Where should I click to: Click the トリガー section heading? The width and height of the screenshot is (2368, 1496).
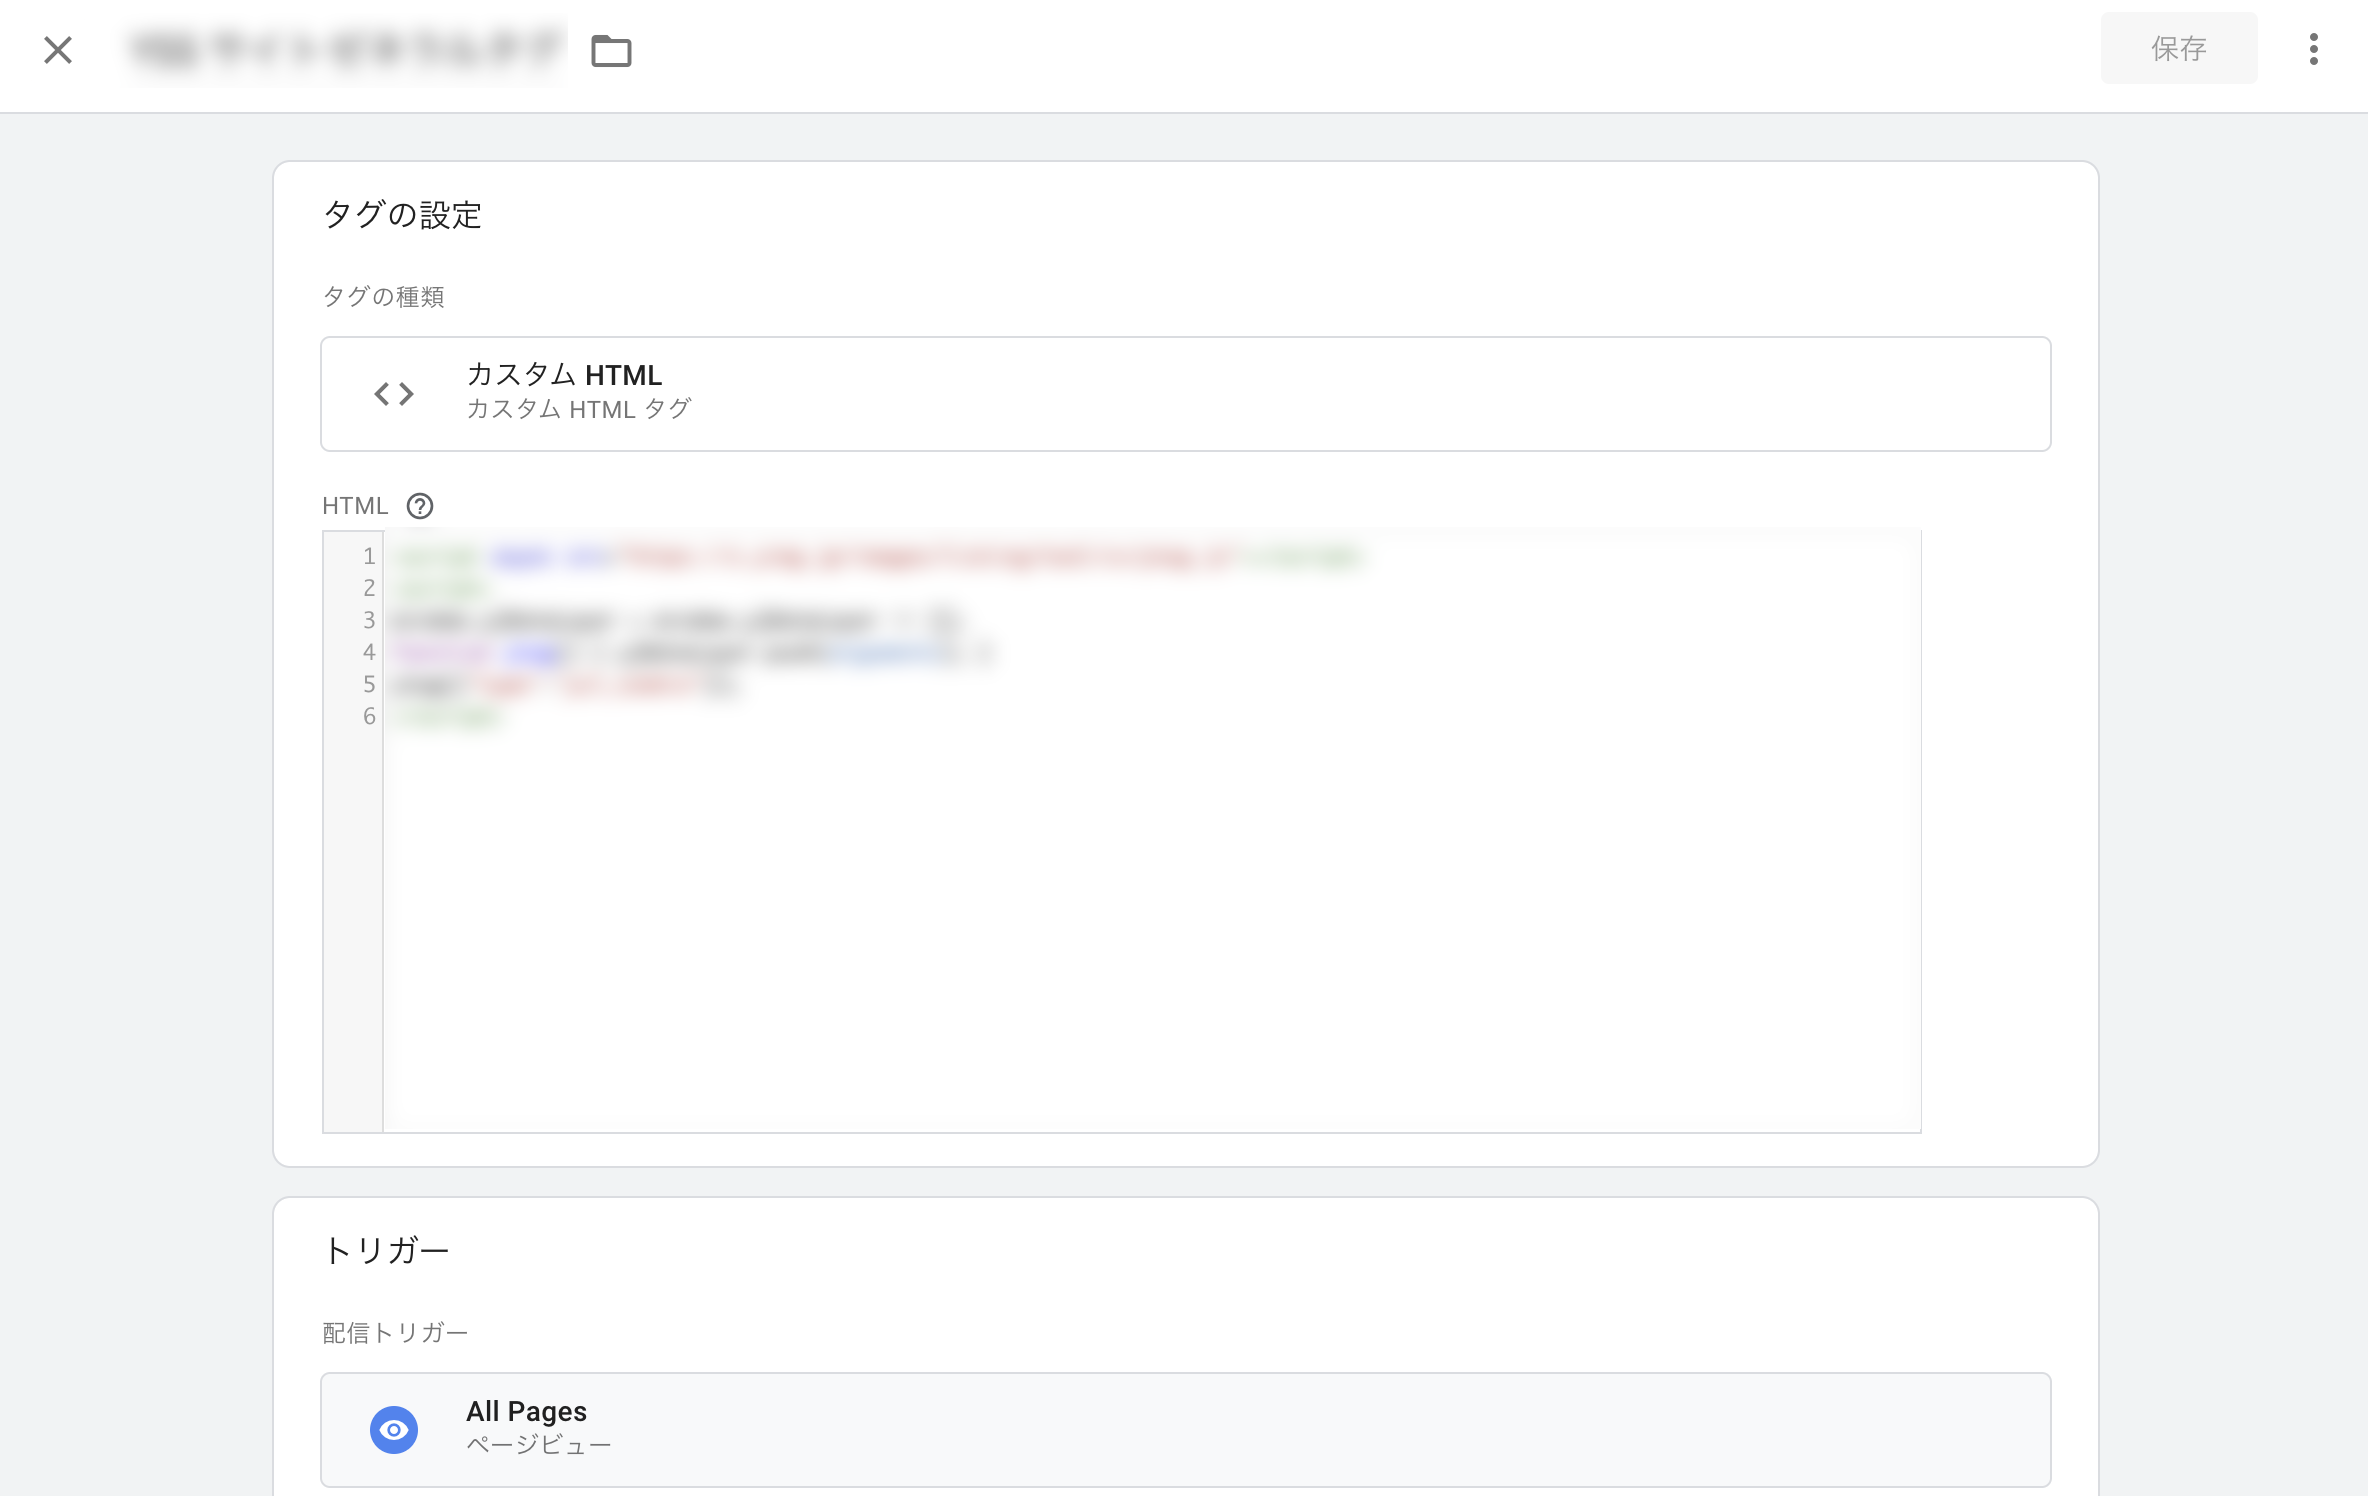click(386, 1250)
